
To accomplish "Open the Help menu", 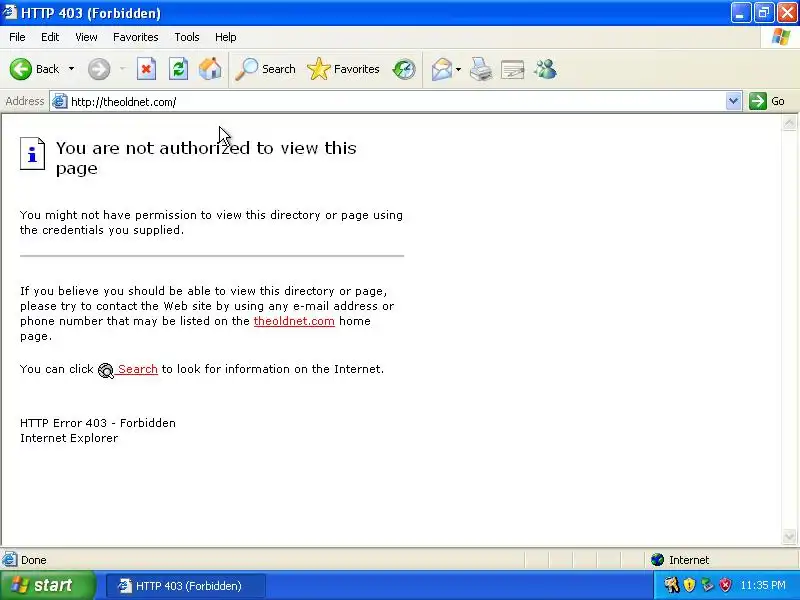I will click(x=226, y=37).
